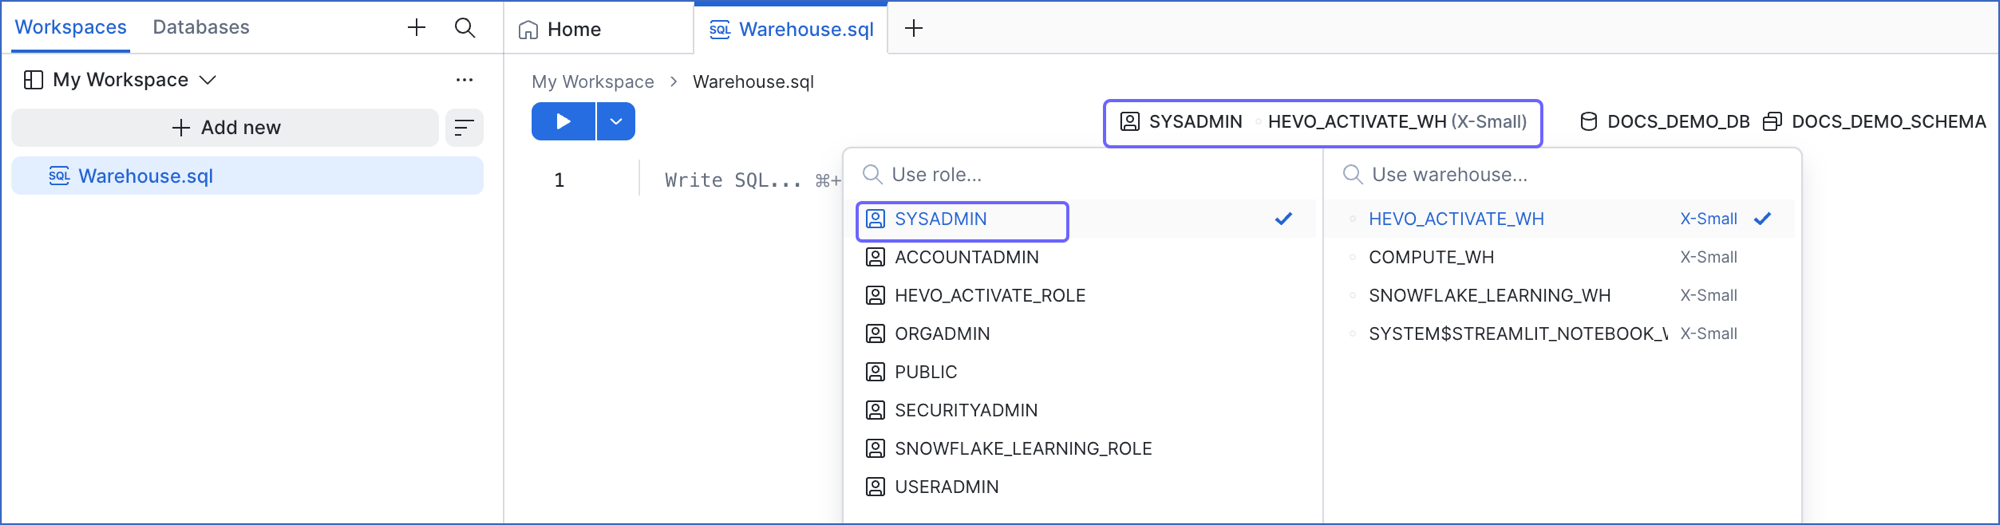The height and width of the screenshot is (525, 2000).
Task: Select the SECURITYADMIN role
Action: (1083, 410)
